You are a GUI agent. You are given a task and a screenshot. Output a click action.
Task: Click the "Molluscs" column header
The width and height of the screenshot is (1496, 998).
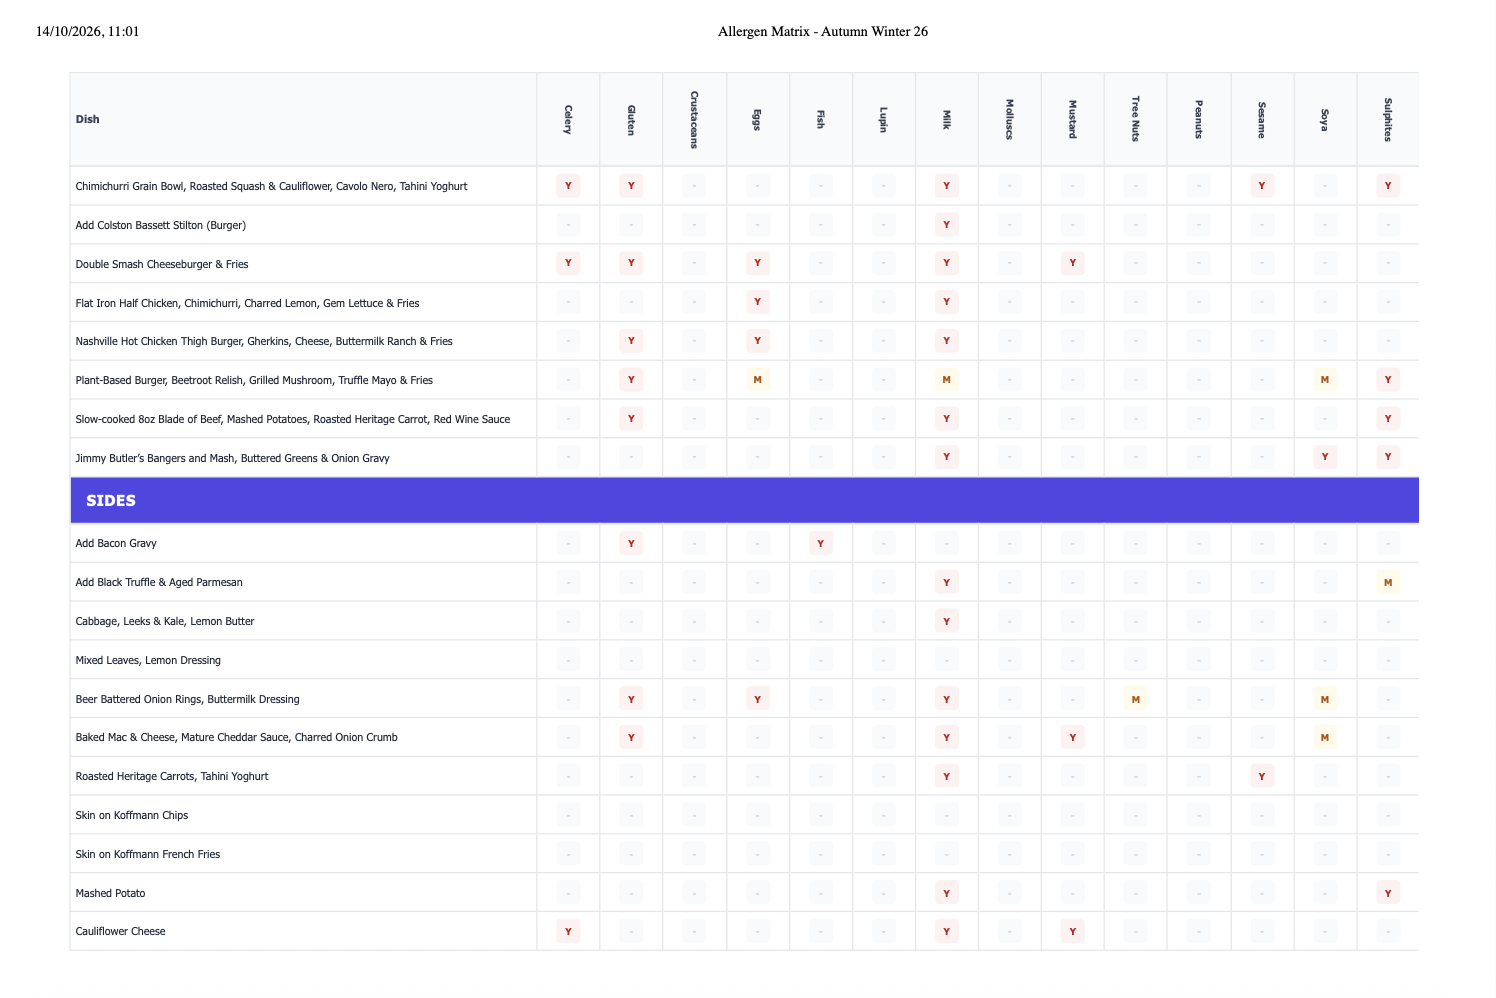point(1009,119)
